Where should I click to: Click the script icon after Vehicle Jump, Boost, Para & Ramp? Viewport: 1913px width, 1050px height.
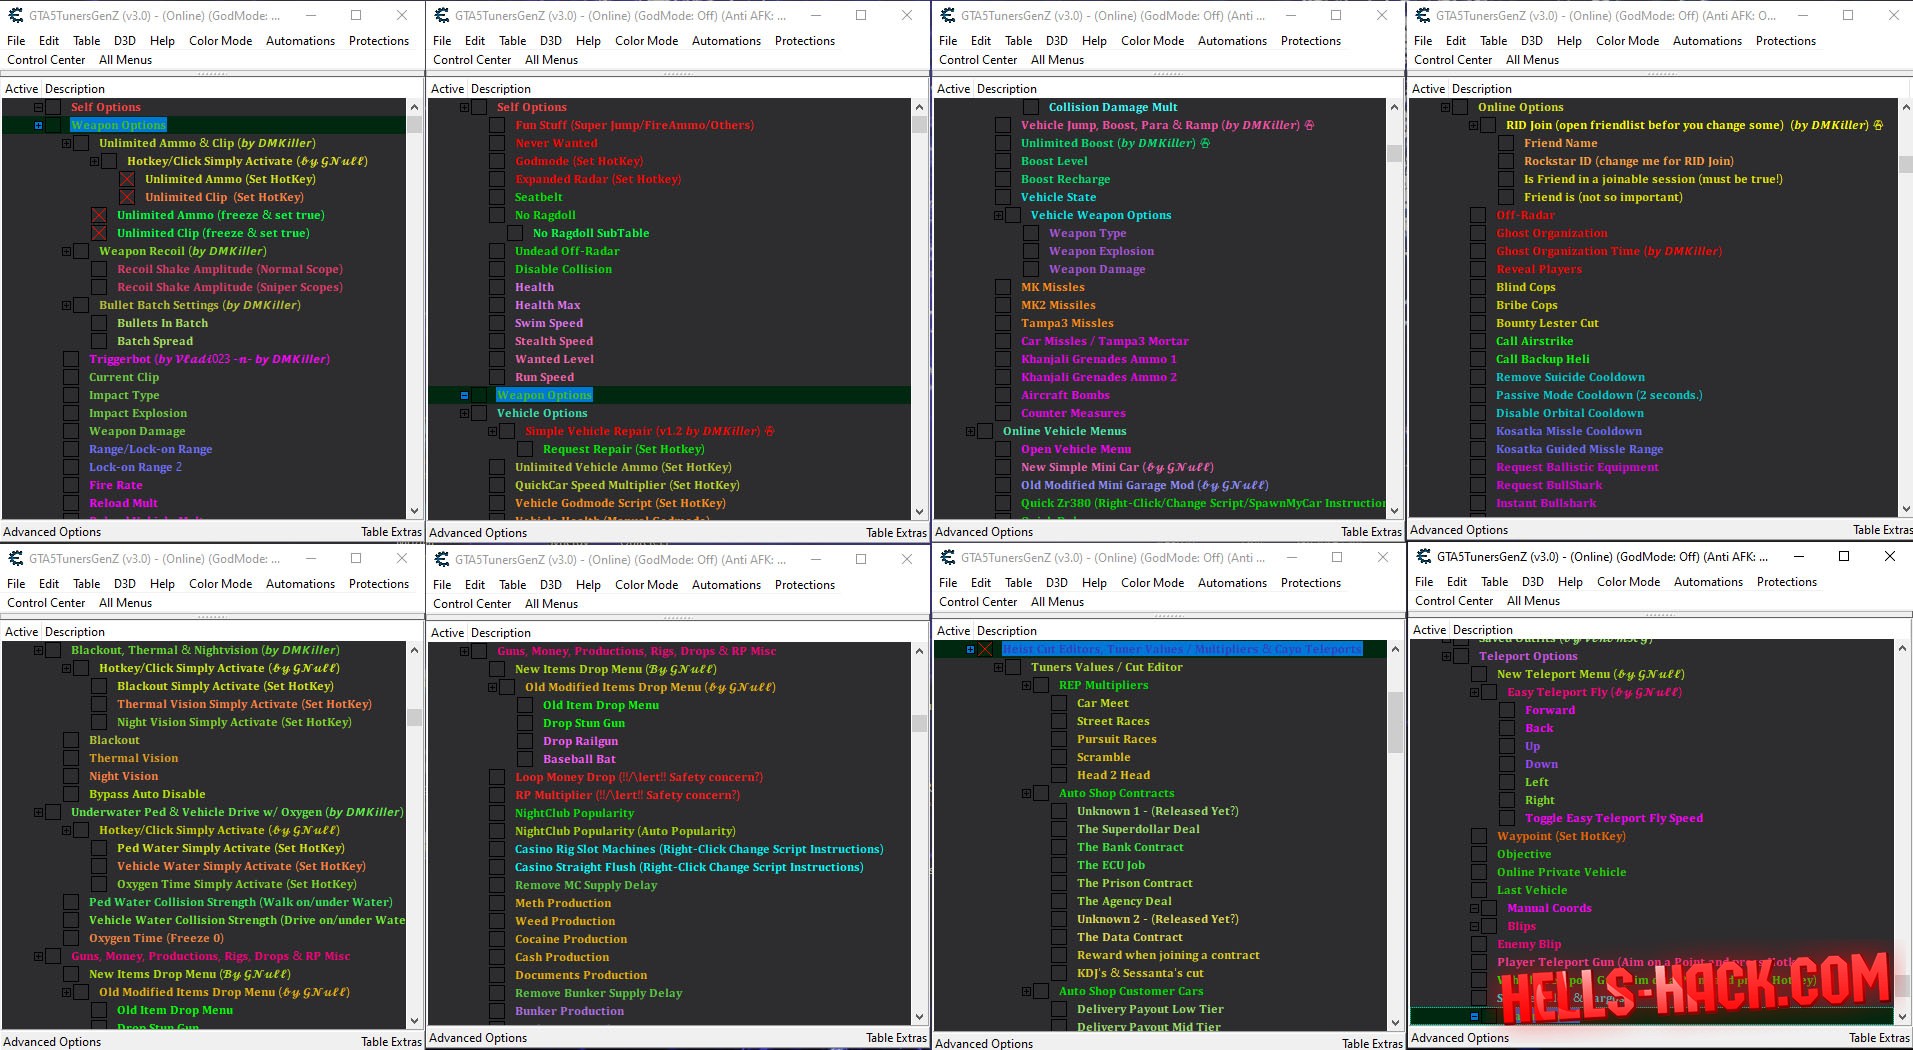[x=1309, y=125]
